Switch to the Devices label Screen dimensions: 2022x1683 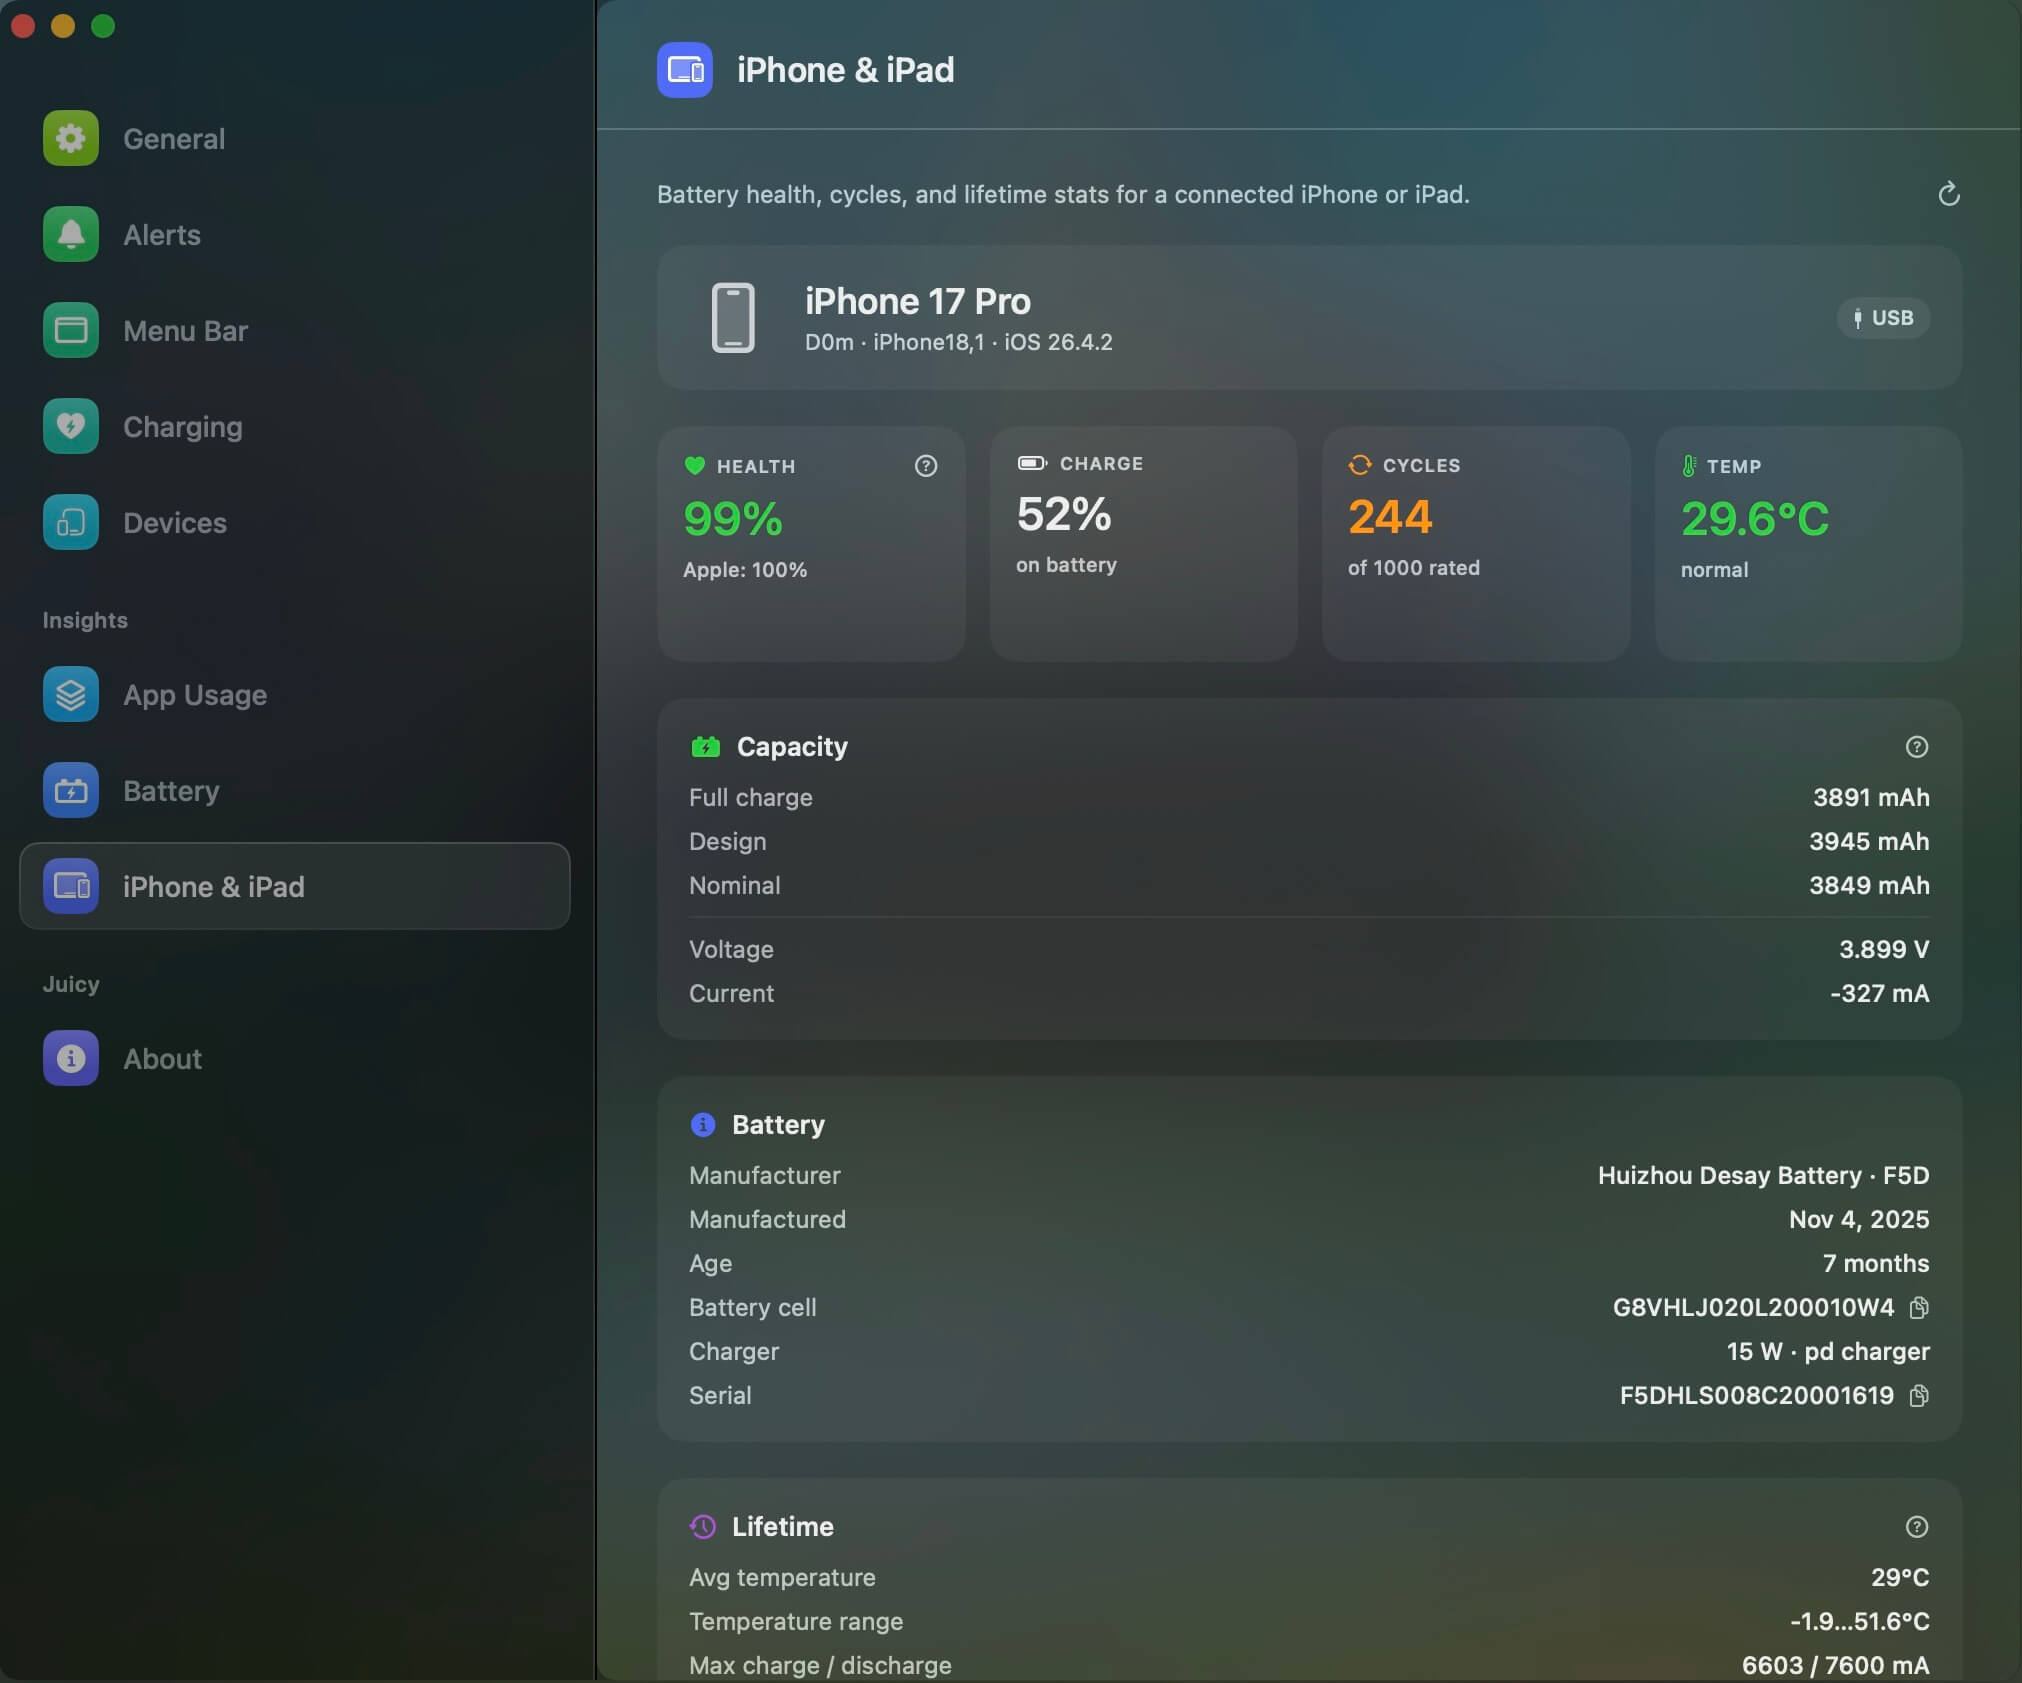[175, 523]
